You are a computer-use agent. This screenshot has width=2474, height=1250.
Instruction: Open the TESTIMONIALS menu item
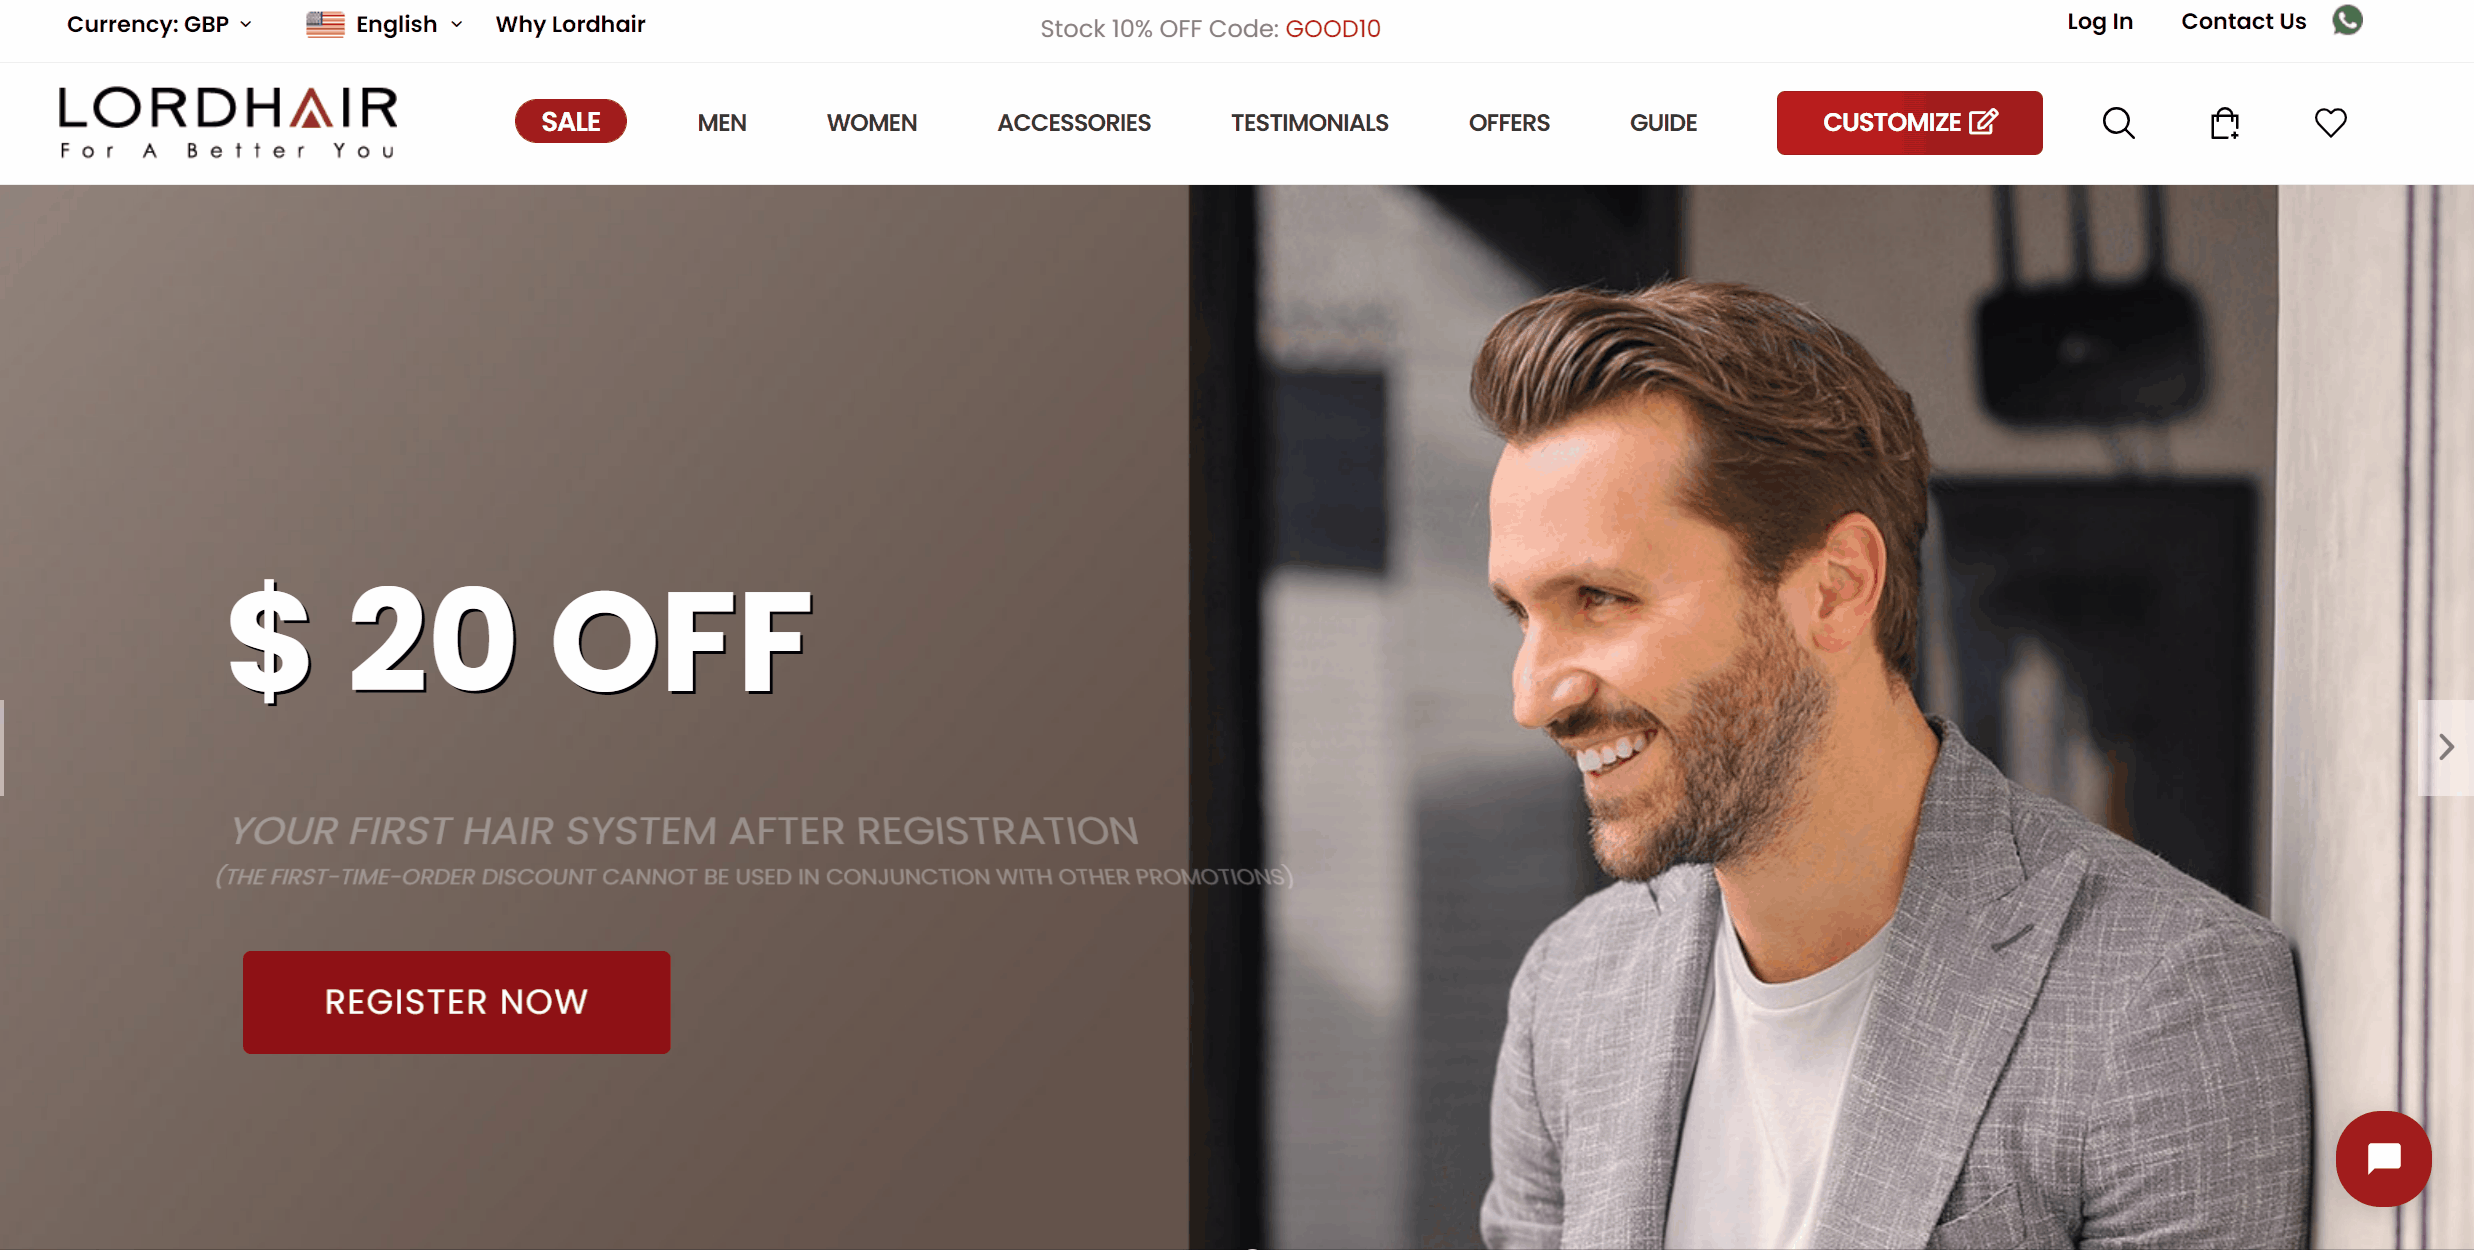click(1309, 123)
